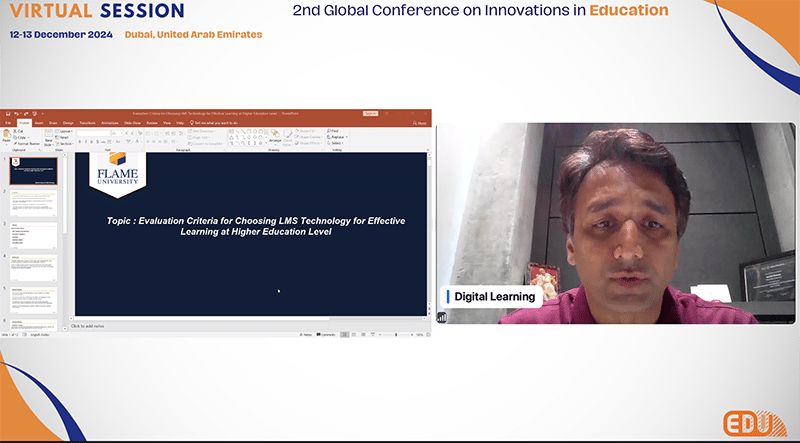The width and height of the screenshot is (800, 443).
Task: Select slide 2 thumbnail in the slide panel
Action: (x=34, y=203)
